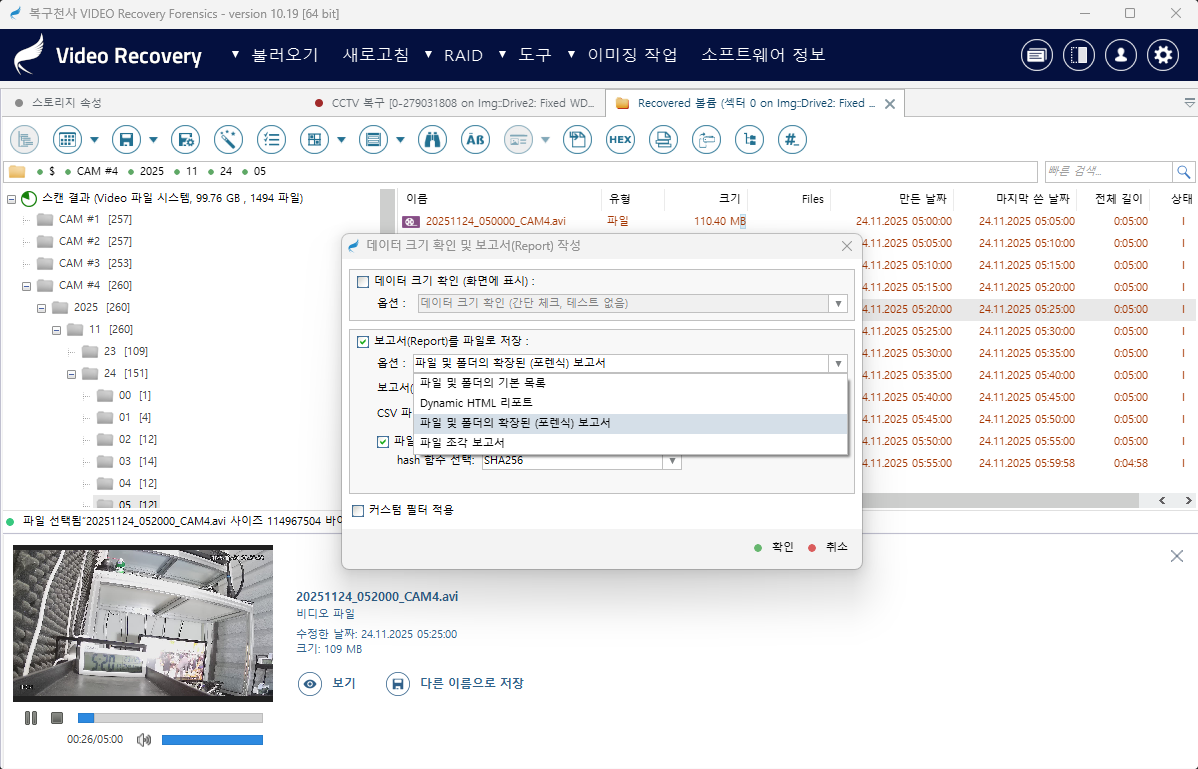1198x769 pixels.
Task: Select Dynamic HTML 리포트 option
Action: pos(630,402)
